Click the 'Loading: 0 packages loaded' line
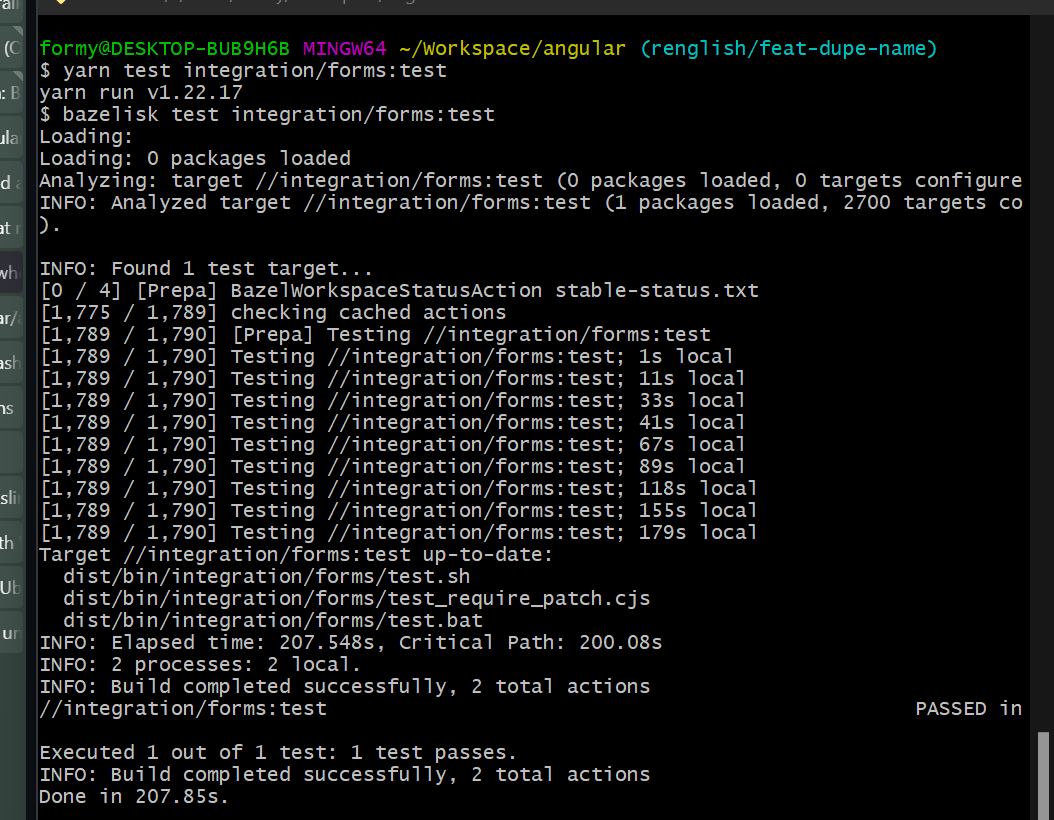Viewport: 1054px width, 820px height. pyautogui.click(x=195, y=159)
